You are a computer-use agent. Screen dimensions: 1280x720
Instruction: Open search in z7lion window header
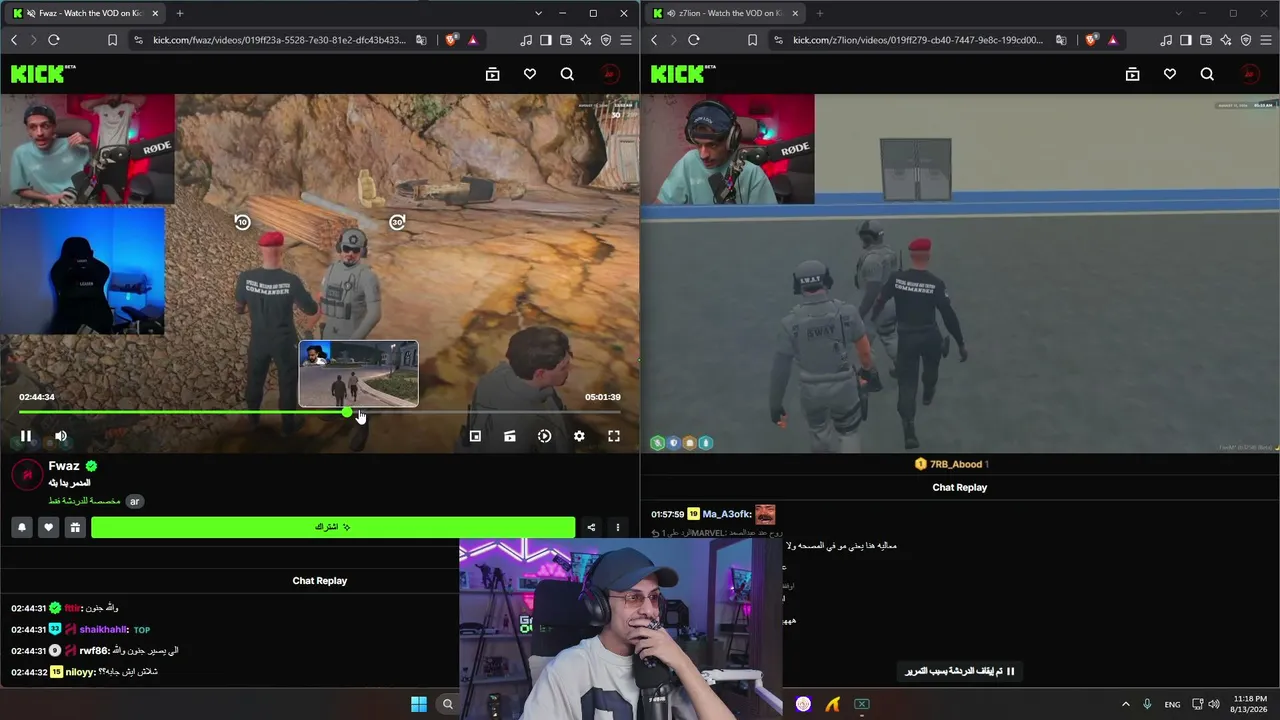[x=1207, y=74]
